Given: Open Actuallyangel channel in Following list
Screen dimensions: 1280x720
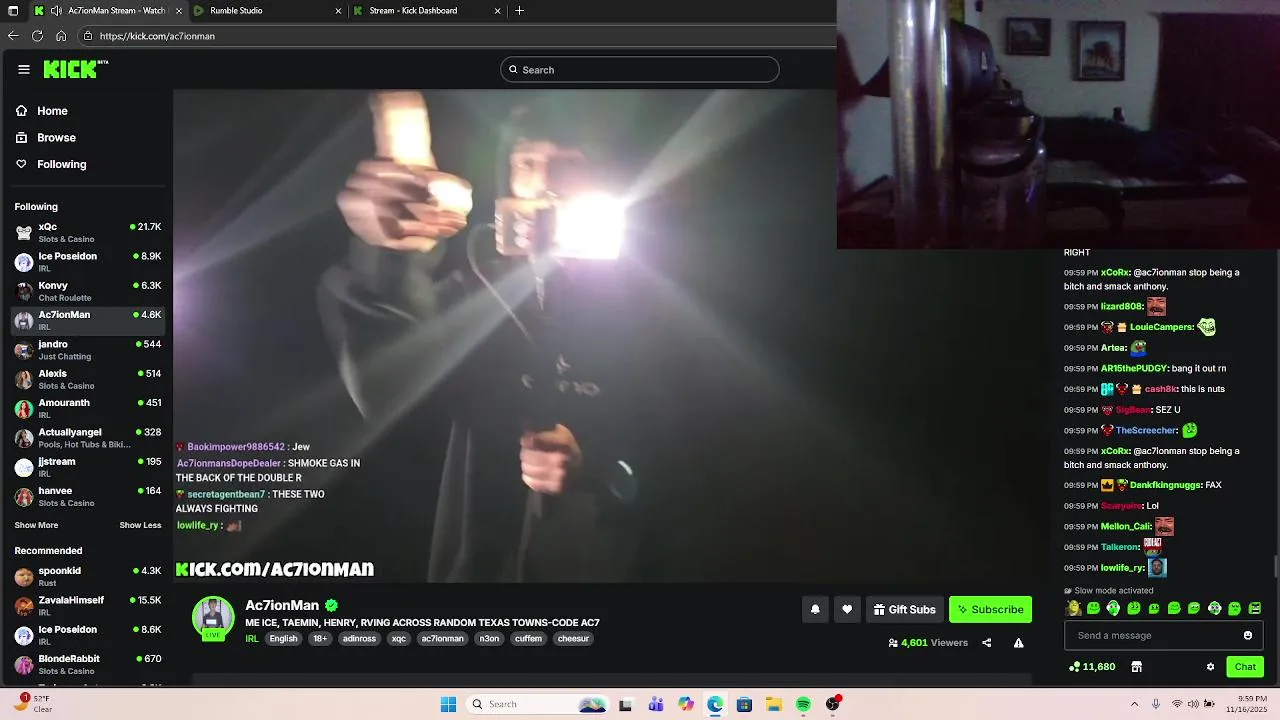Looking at the screenshot, I should click(x=88, y=438).
